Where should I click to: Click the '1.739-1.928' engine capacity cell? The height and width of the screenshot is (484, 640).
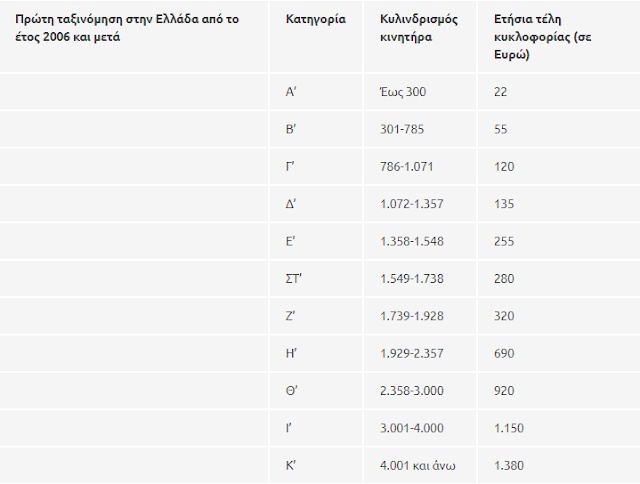[x=412, y=315]
